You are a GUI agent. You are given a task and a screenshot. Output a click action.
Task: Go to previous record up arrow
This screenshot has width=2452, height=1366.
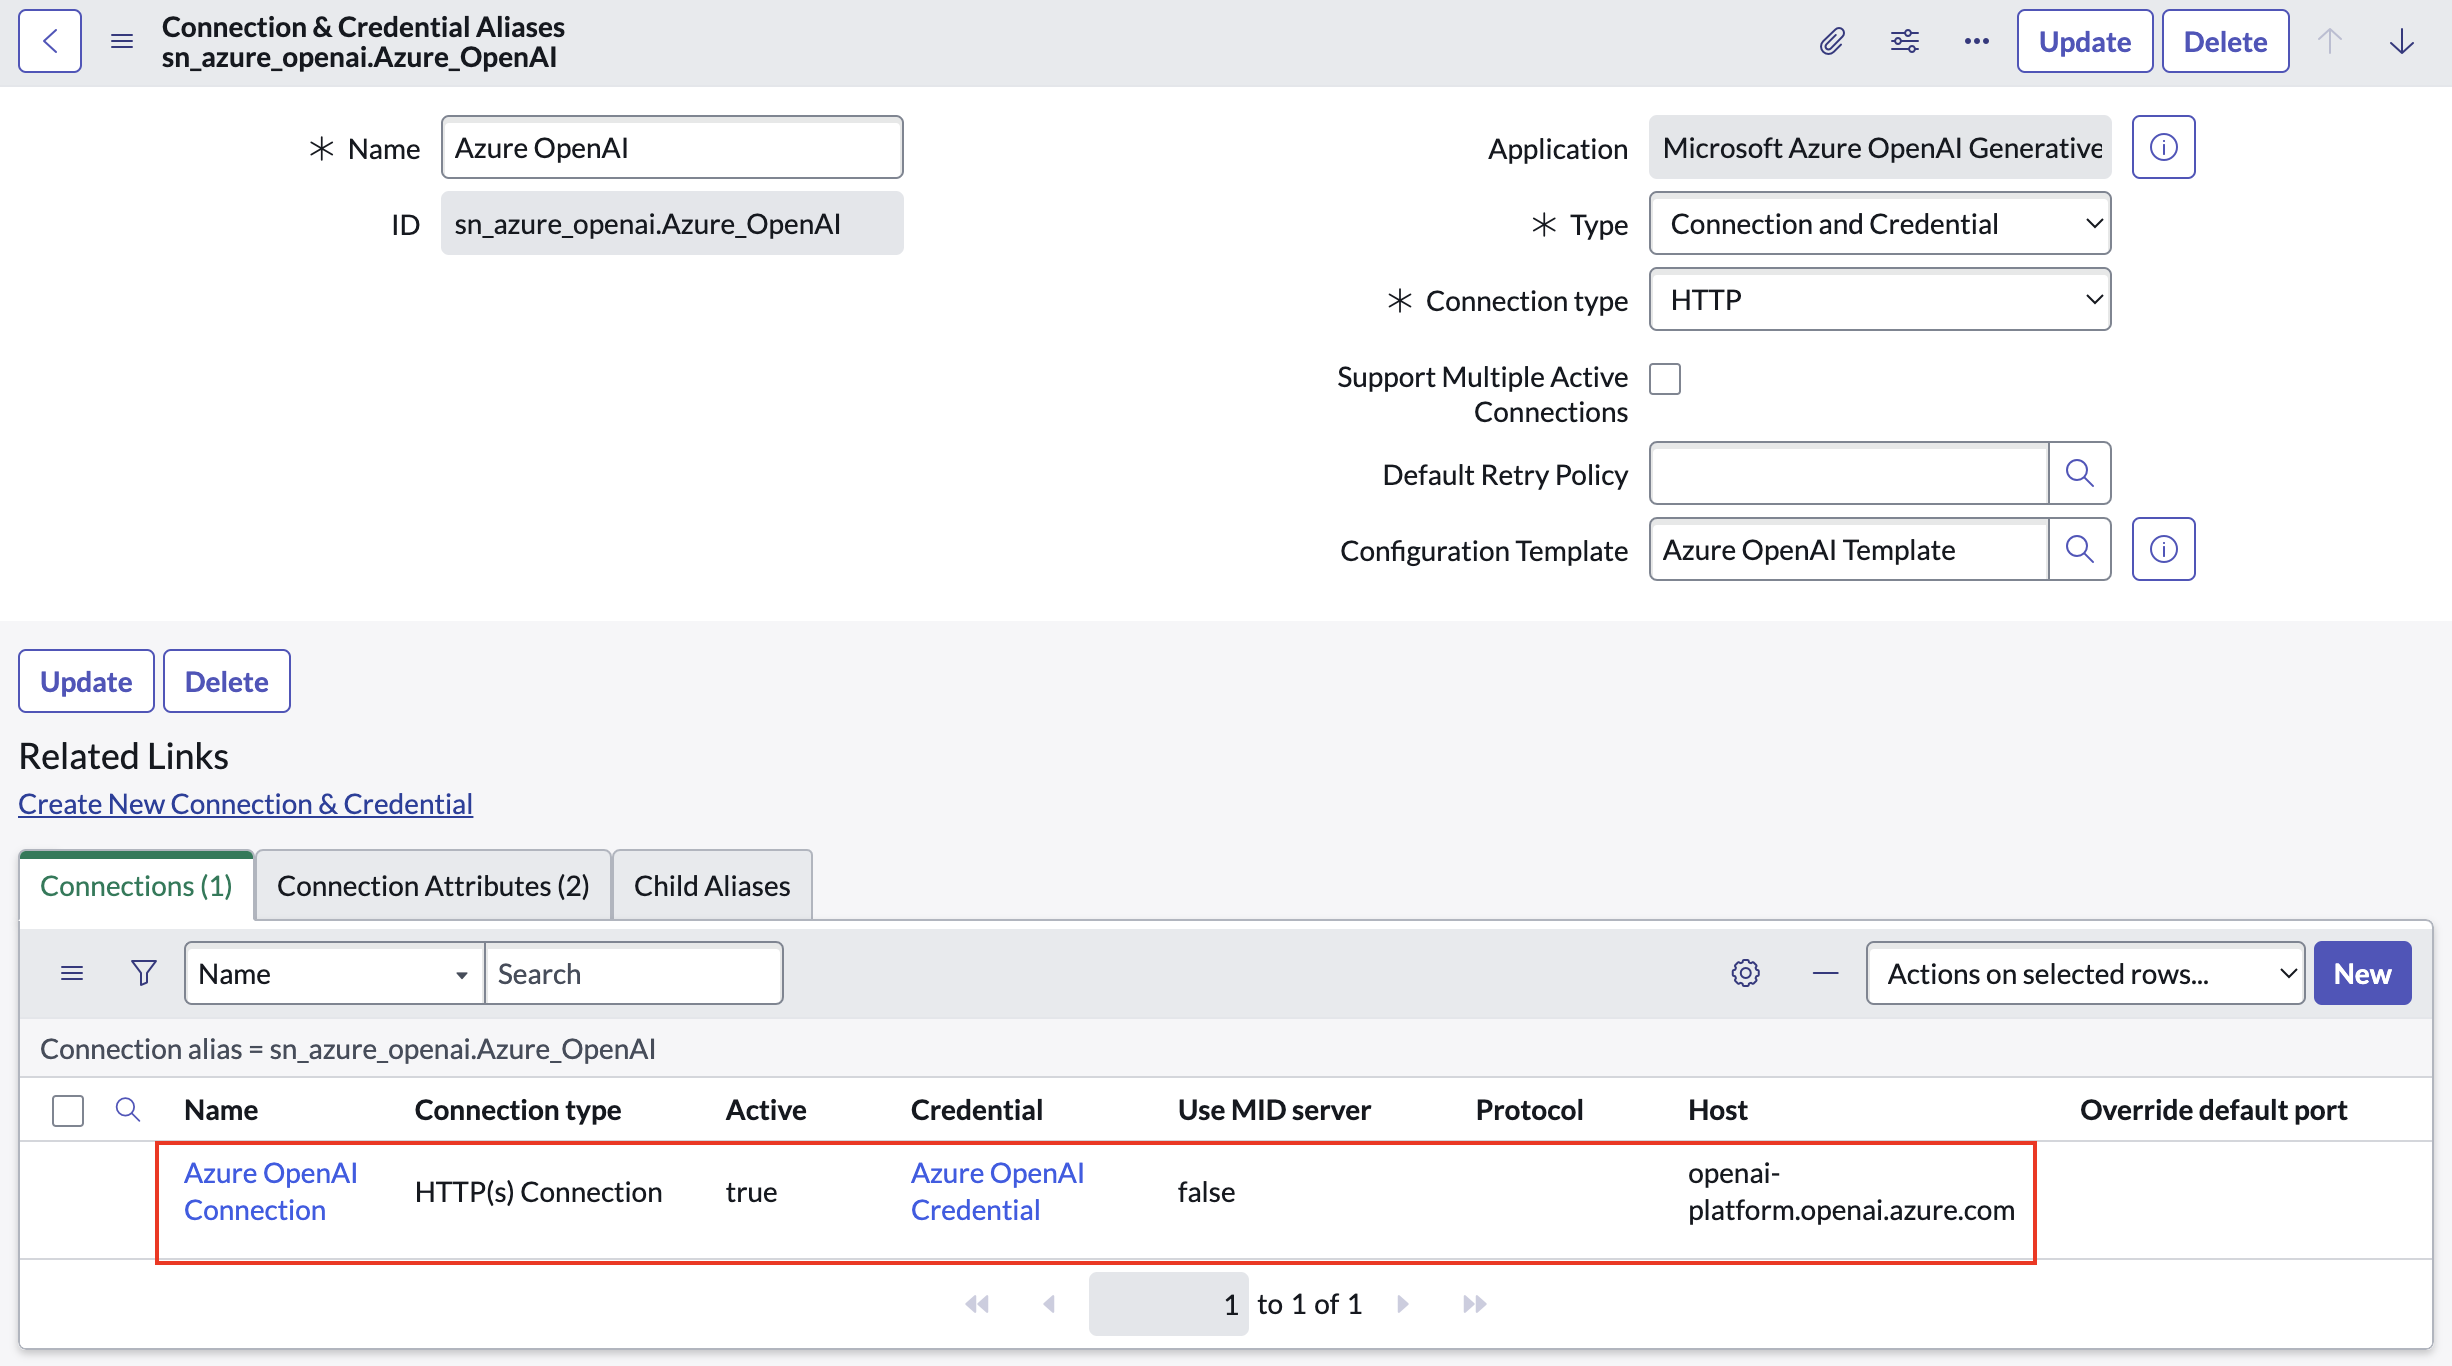point(2330,41)
